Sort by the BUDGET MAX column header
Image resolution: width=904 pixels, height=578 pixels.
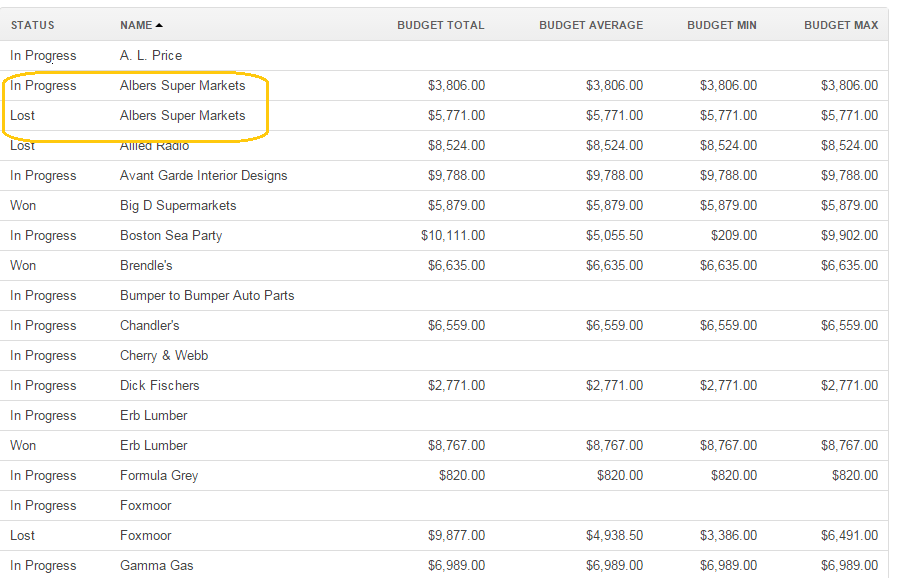coord(841,25)
